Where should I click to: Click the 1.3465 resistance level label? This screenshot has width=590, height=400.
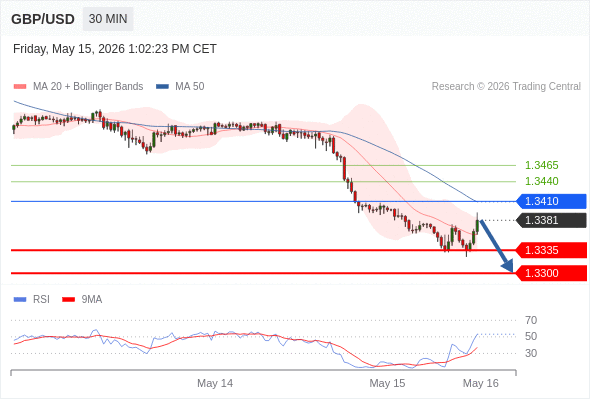coord(541,165)
